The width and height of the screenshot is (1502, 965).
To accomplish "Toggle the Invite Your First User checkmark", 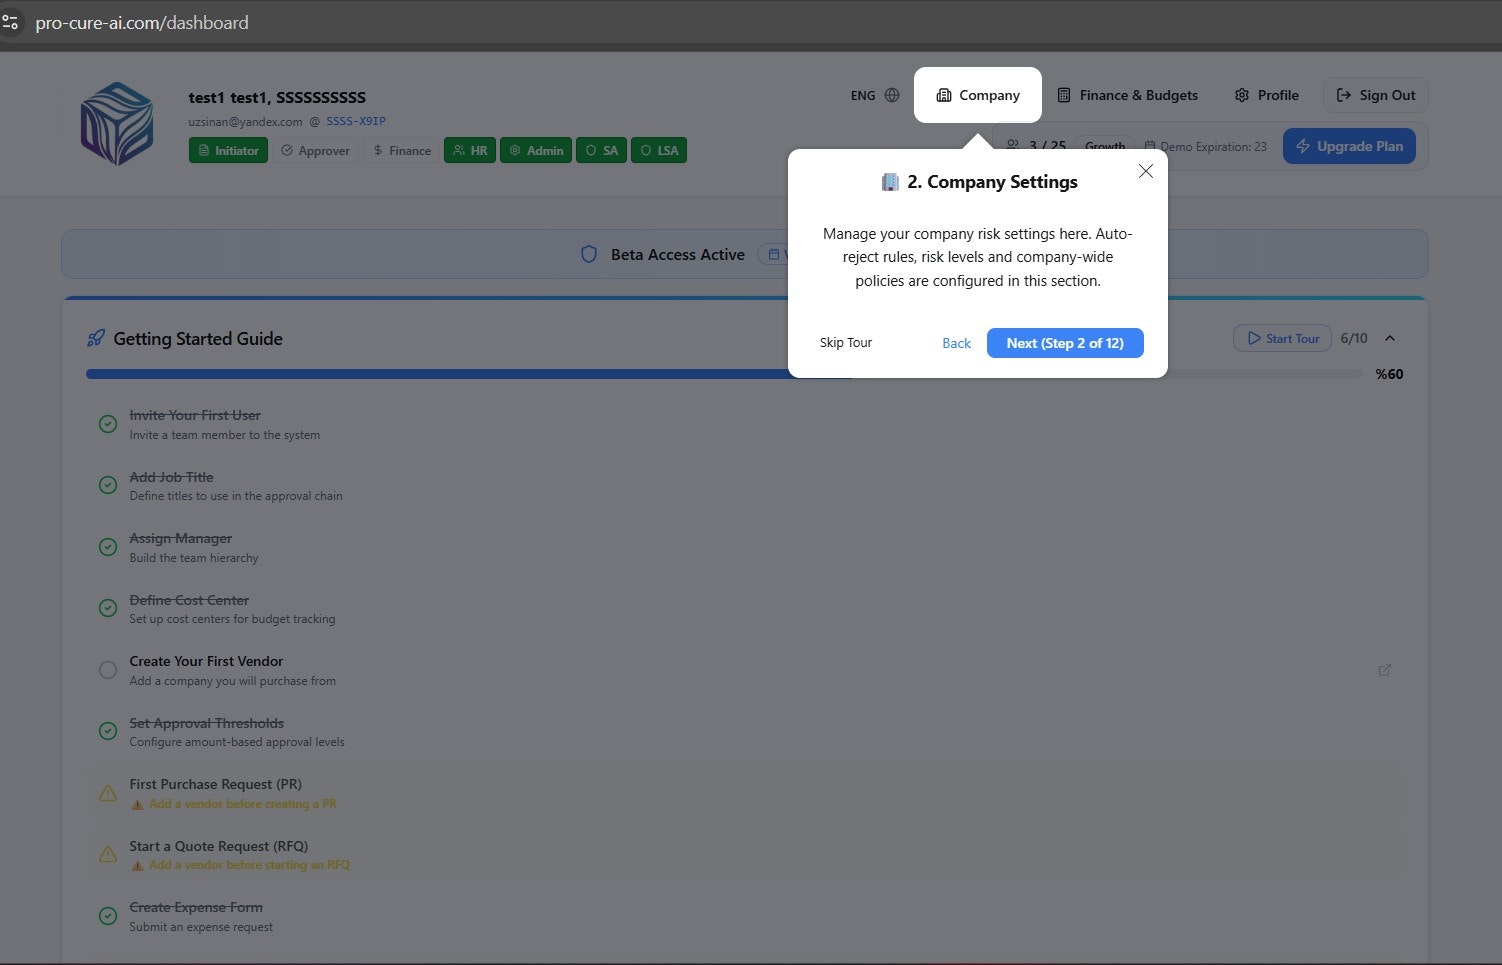I will 108,424.
